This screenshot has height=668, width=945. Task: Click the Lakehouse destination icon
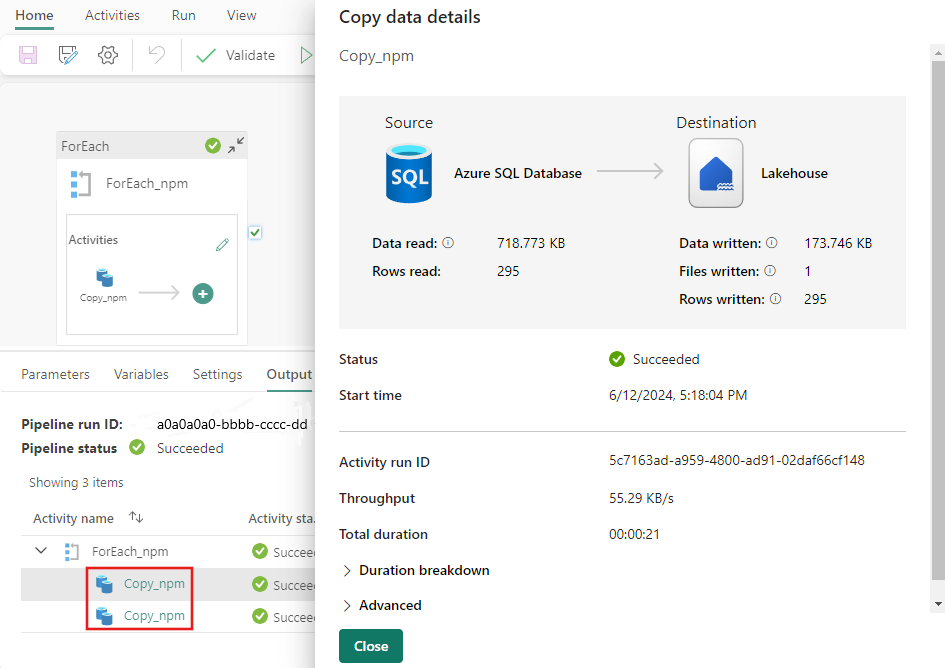(715, 173)
